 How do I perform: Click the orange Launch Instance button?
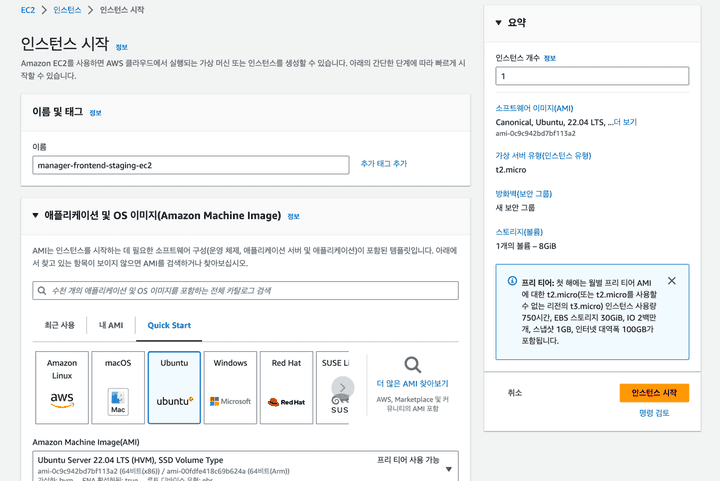[x=653, y=393]
